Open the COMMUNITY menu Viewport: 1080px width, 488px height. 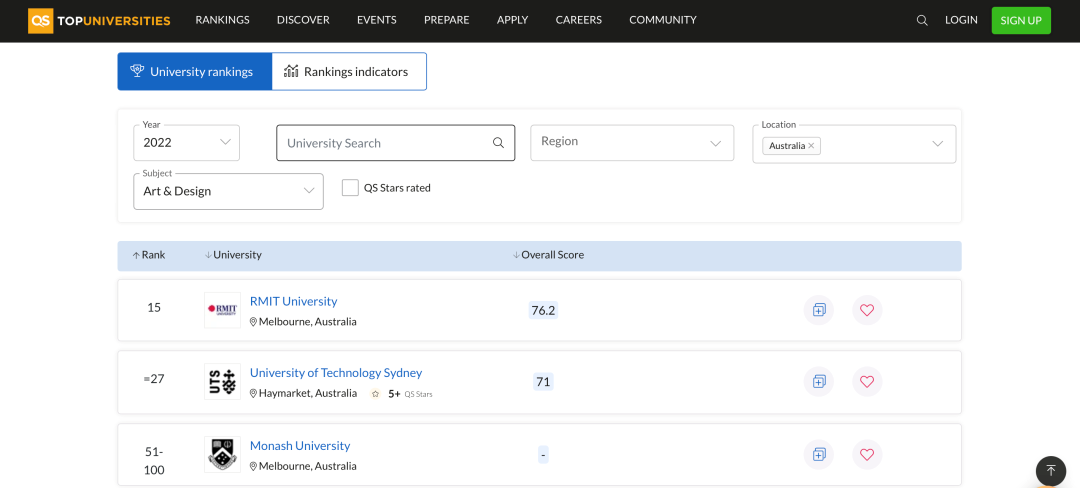click(663, 20)
